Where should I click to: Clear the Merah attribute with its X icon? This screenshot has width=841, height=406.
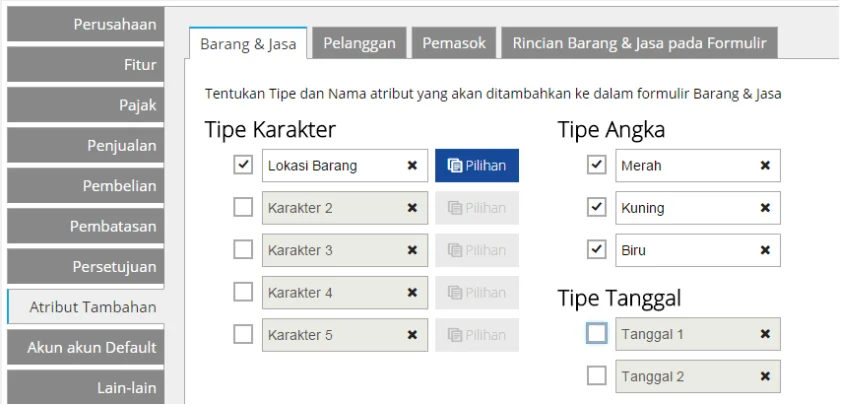pyautogui.click(x=765, y=166)
